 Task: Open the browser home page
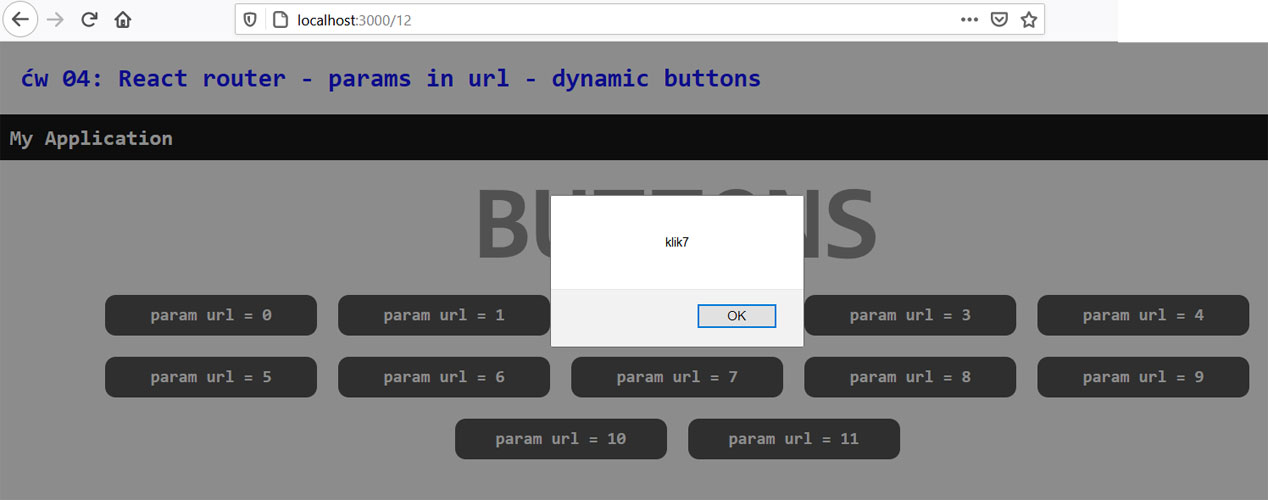122,19
